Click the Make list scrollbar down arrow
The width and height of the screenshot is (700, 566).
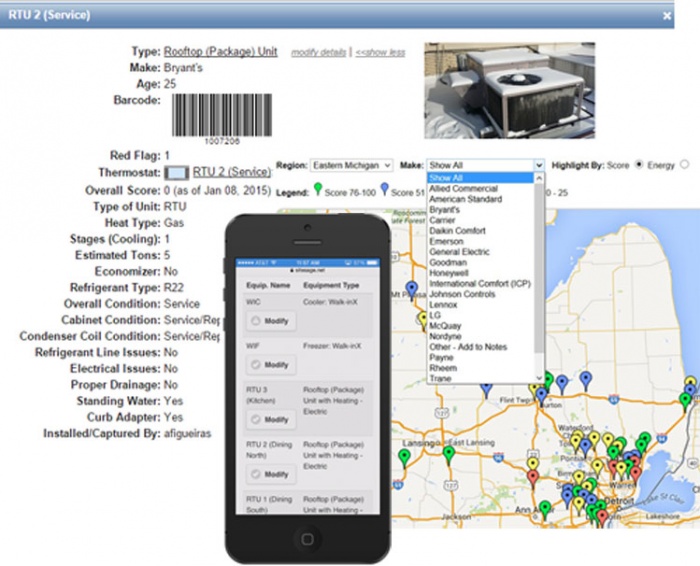click(539, 378)
